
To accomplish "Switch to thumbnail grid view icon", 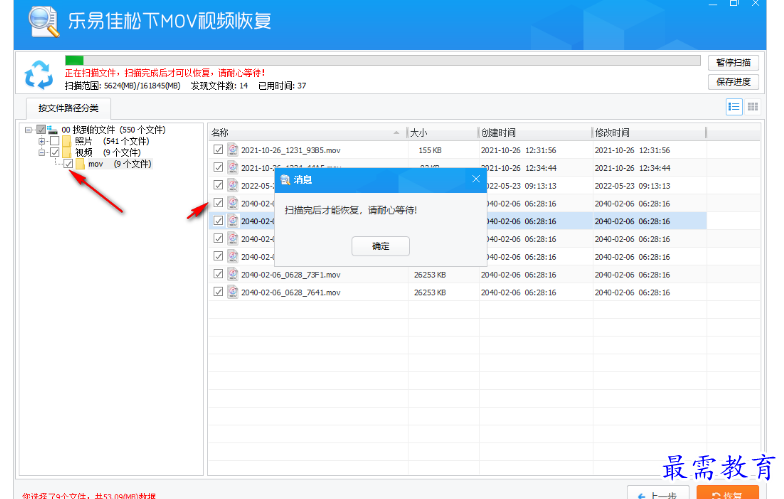I will coord(753,107).
